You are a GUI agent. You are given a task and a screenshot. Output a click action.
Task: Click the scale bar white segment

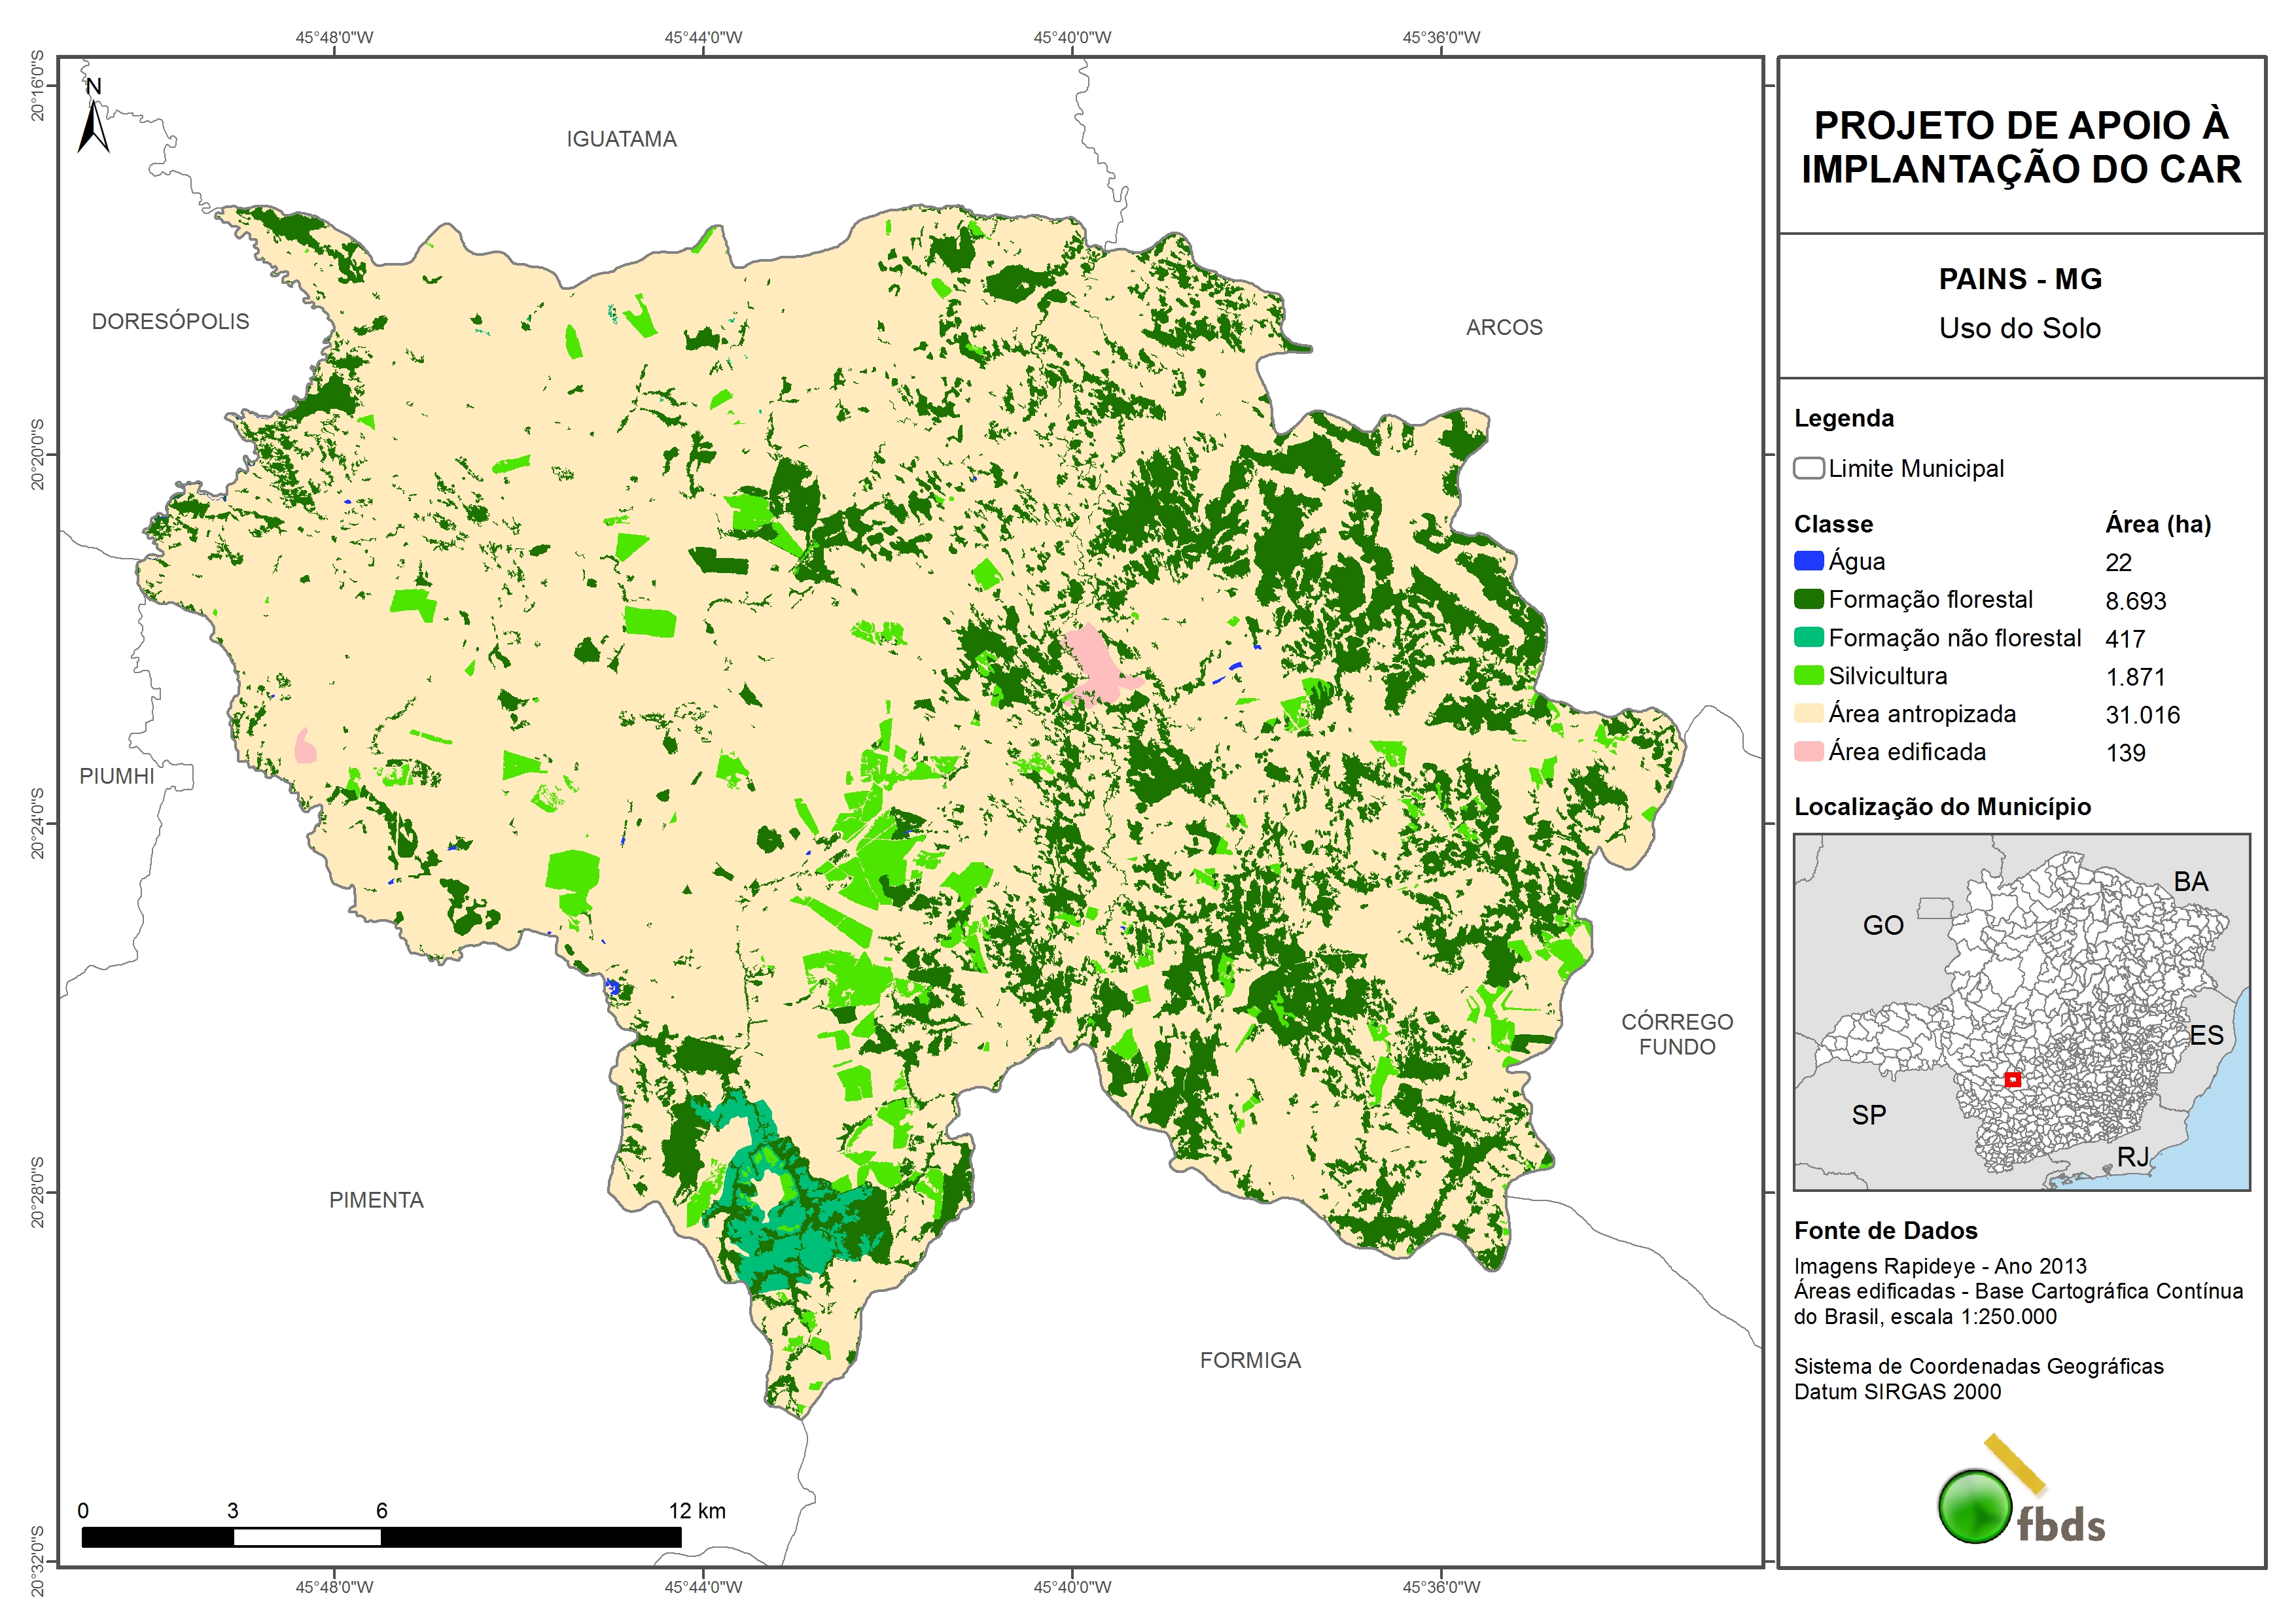307,1537
